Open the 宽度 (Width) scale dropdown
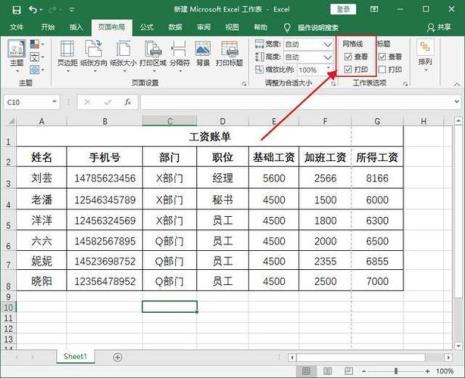 point(327,44)
